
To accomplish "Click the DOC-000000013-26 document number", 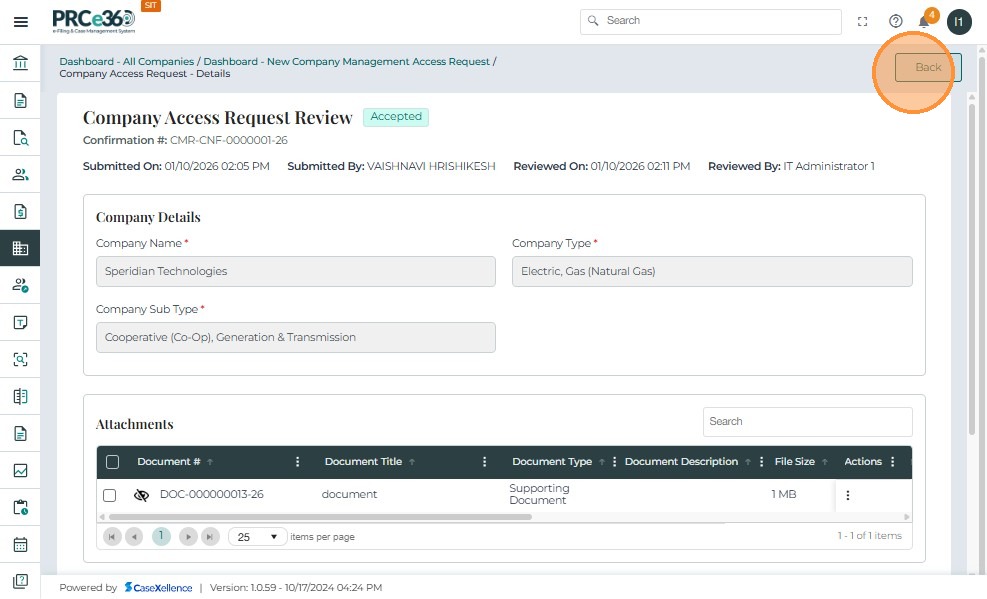I will (212, 495).
